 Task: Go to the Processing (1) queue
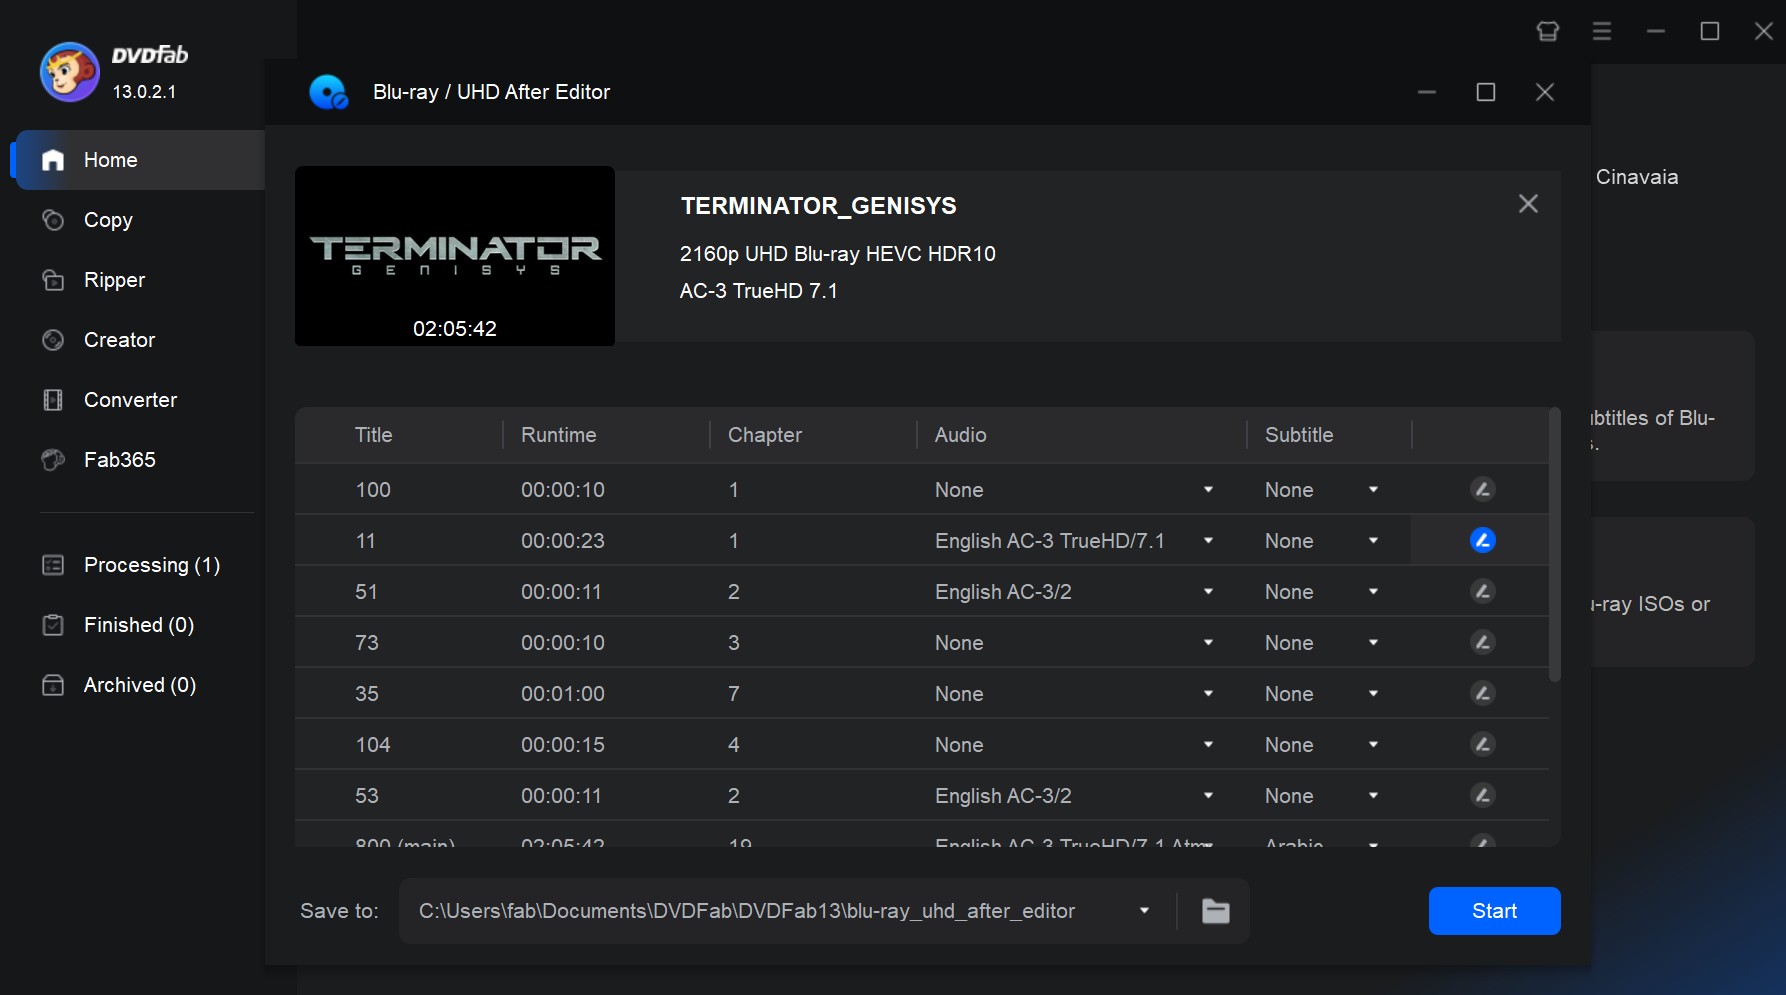pos(151,565)
